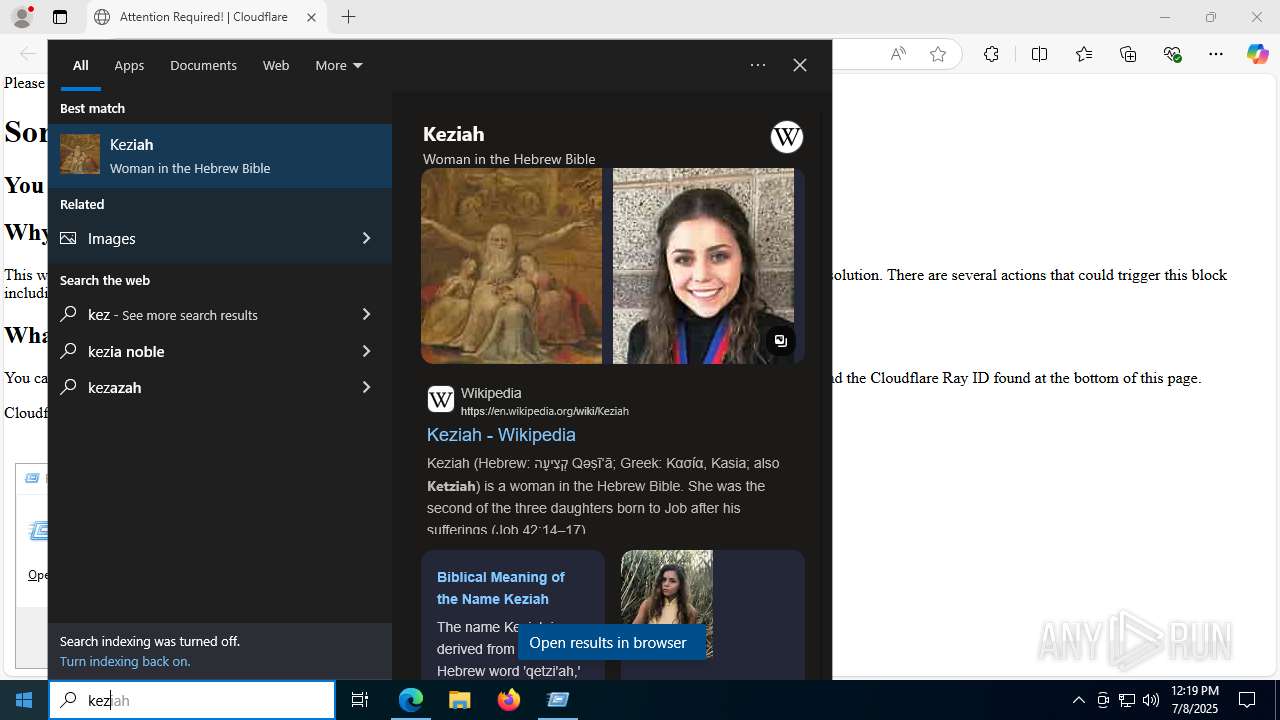The height and width of the screenshot is (720, 1280).
Task: Open the action center notifications icon
Action: click(x=1247, y=700)
